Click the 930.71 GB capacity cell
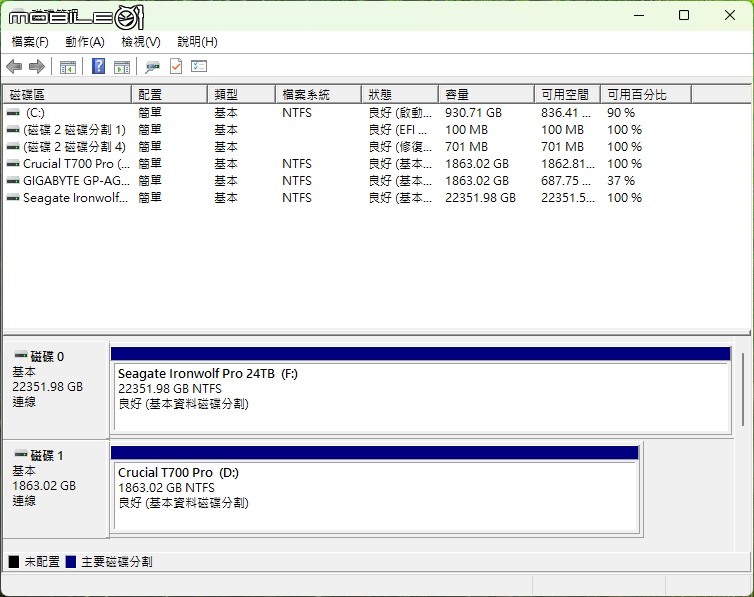The height and width of the screenshot is (597, 754). click(473, 113)
